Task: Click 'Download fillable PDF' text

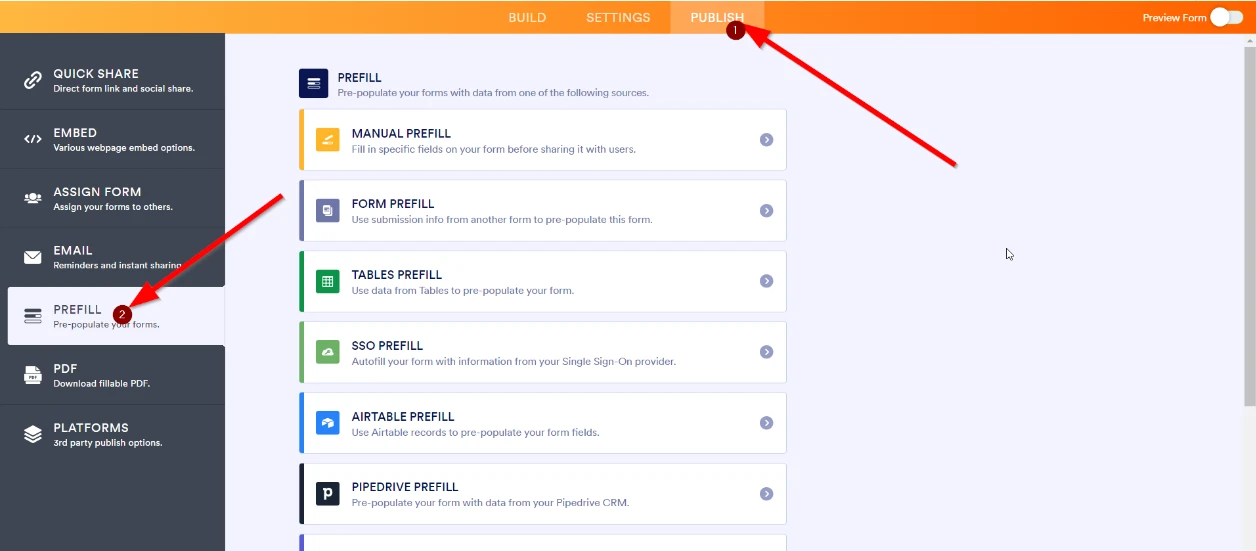Action: point(102,384)
